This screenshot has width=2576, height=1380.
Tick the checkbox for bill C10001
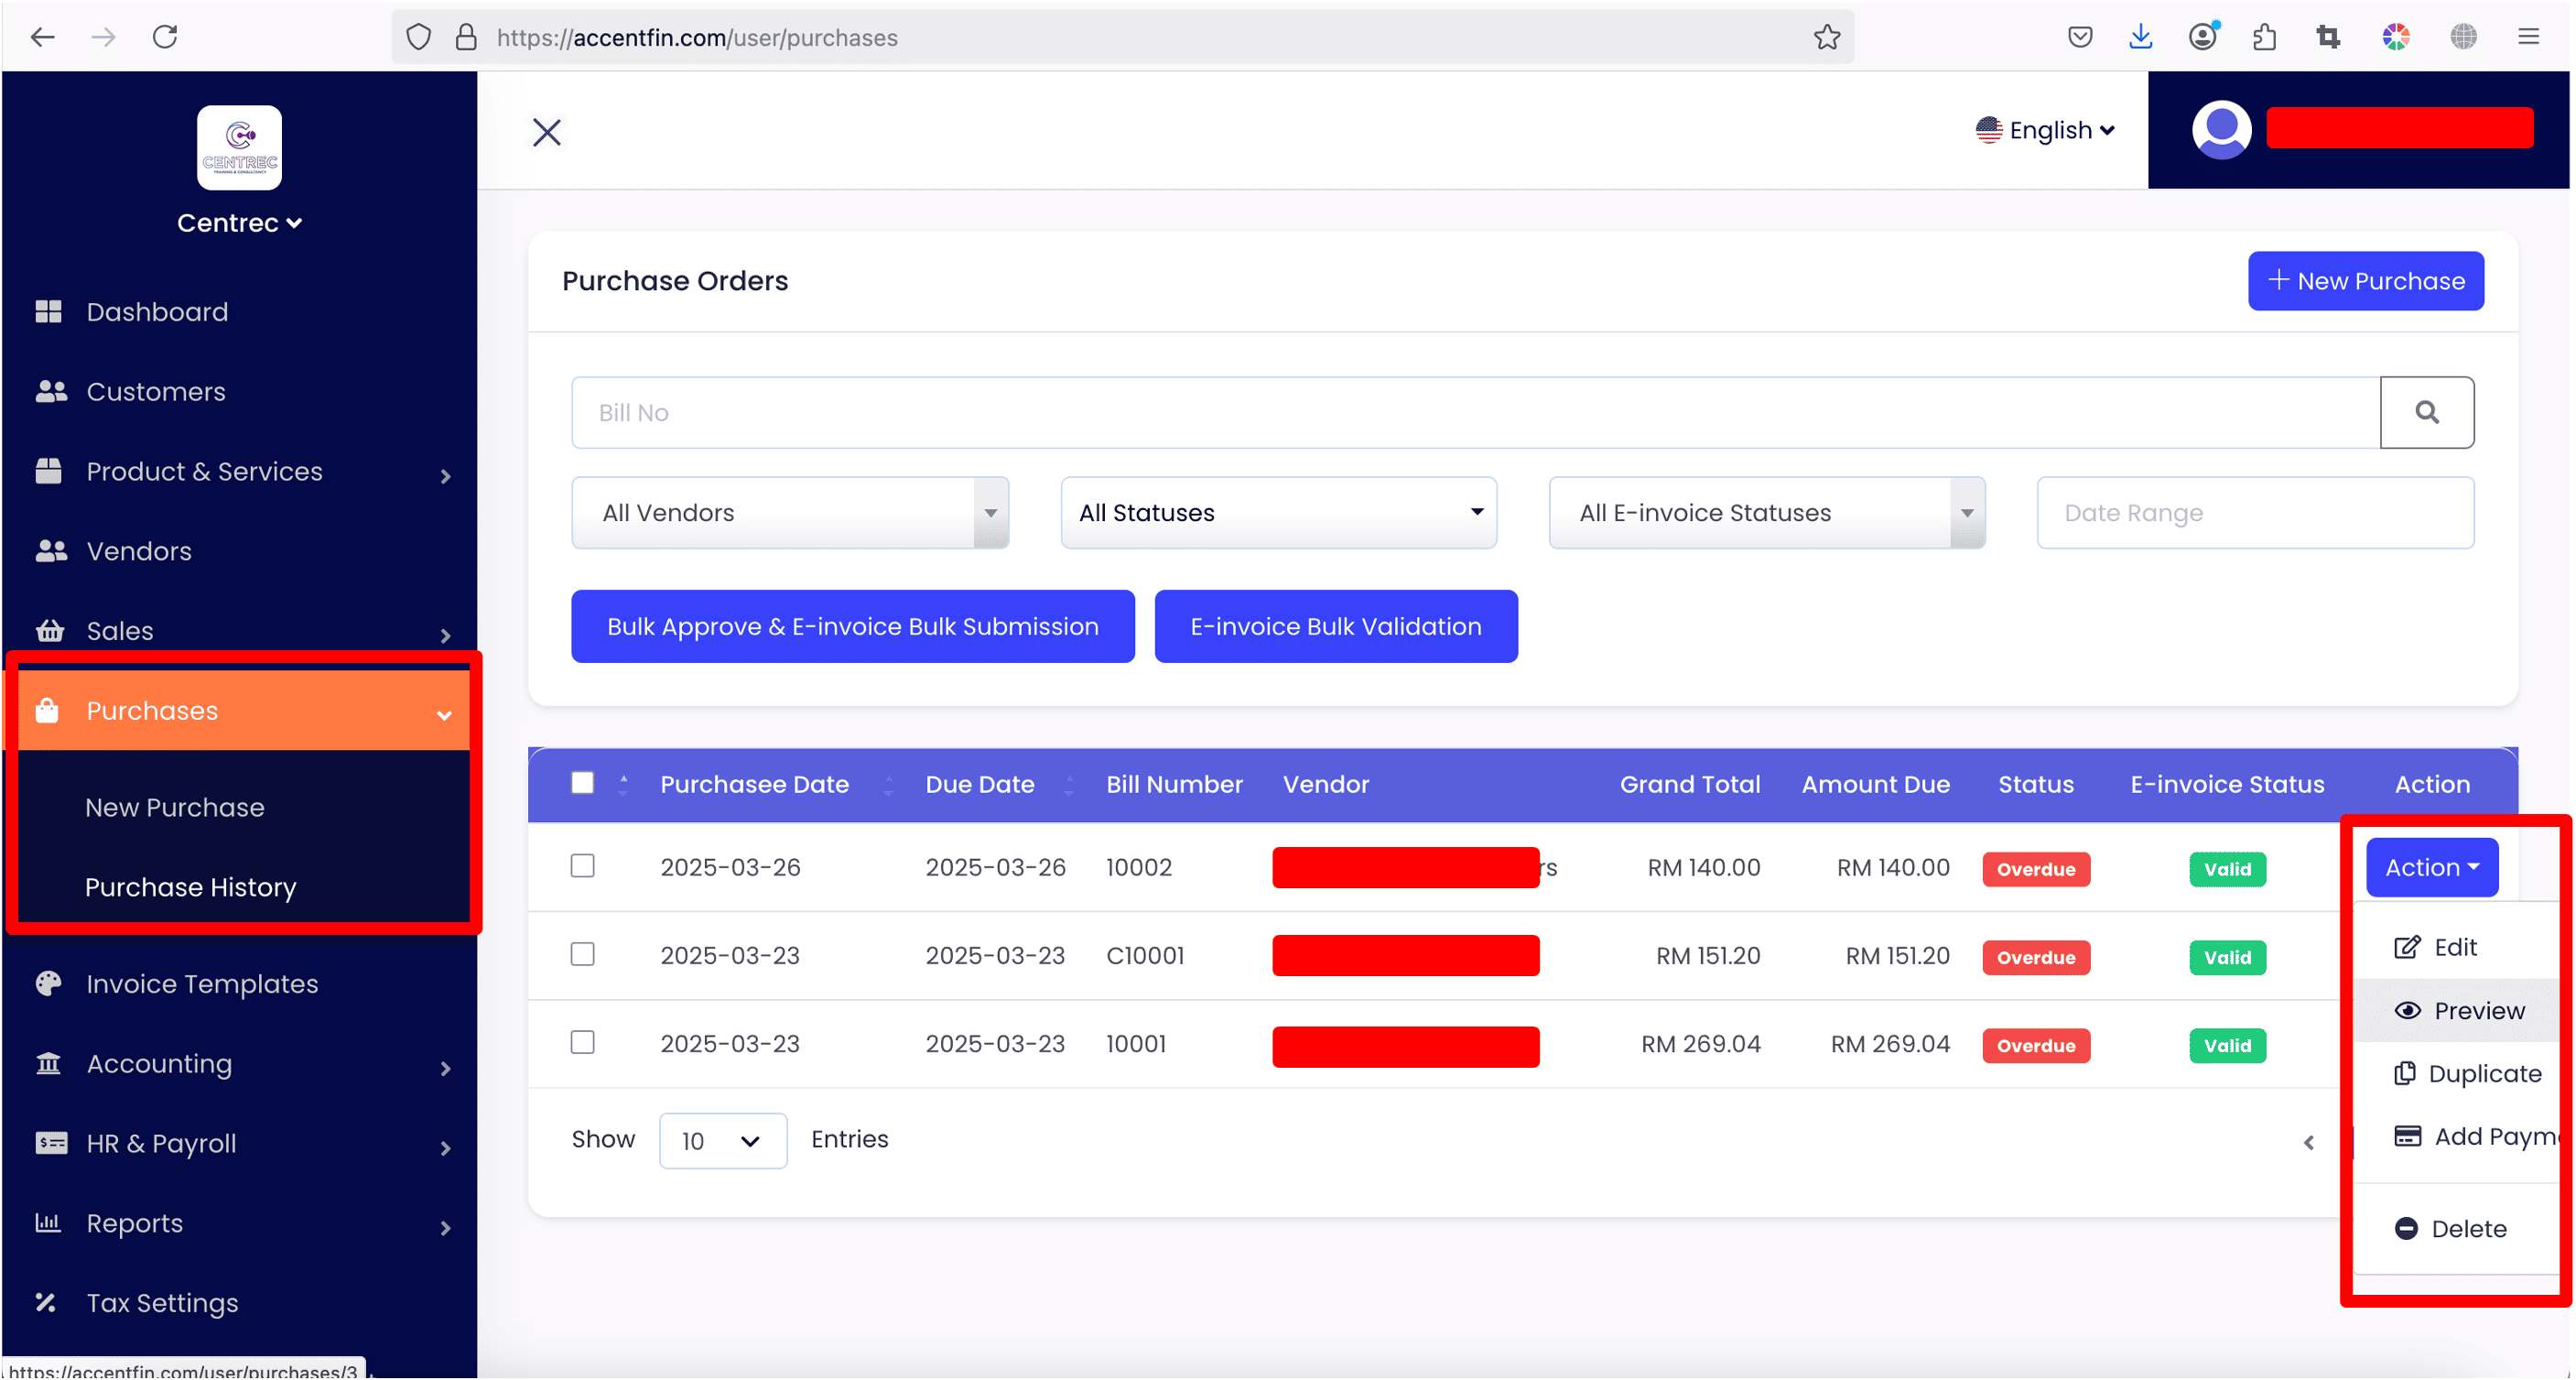(x=582, y=954)
